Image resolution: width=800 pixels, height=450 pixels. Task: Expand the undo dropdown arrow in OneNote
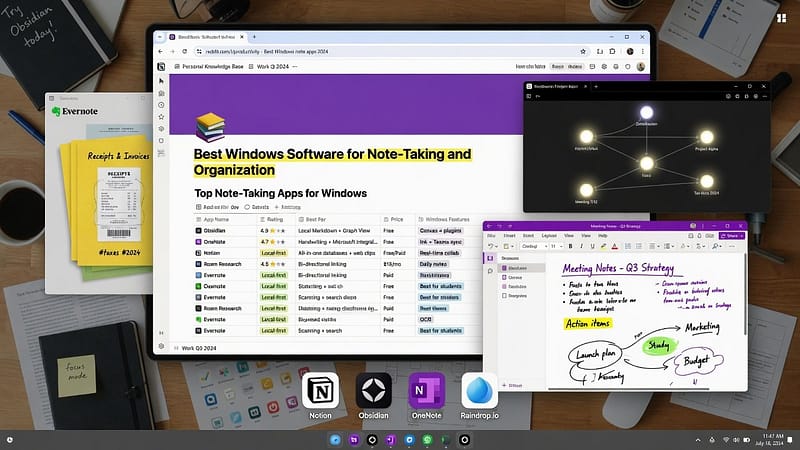(x=496, y=246)
